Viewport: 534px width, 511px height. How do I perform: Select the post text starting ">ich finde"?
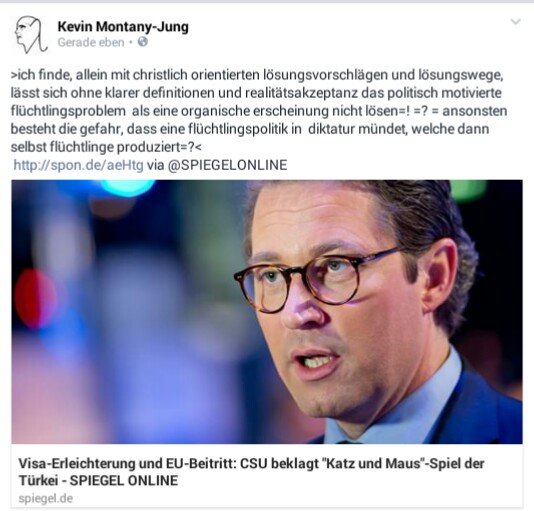point(259,111)
